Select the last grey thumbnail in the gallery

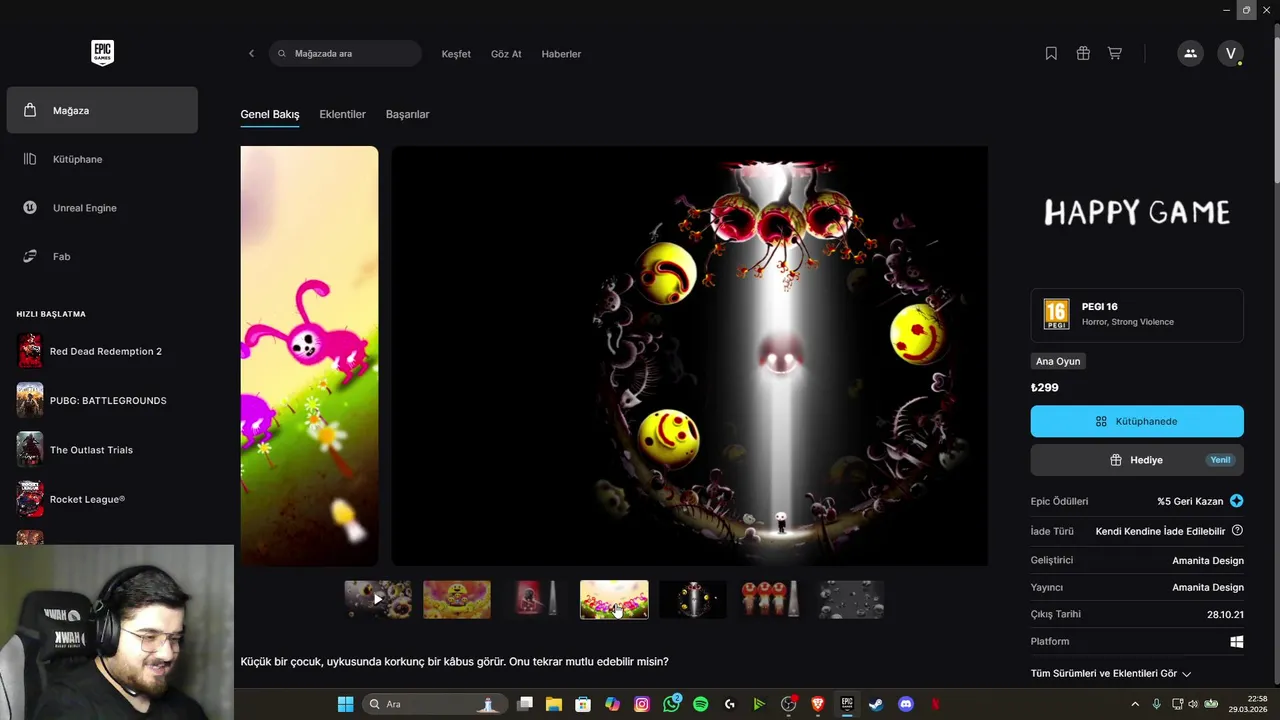(x=850, y=600)
